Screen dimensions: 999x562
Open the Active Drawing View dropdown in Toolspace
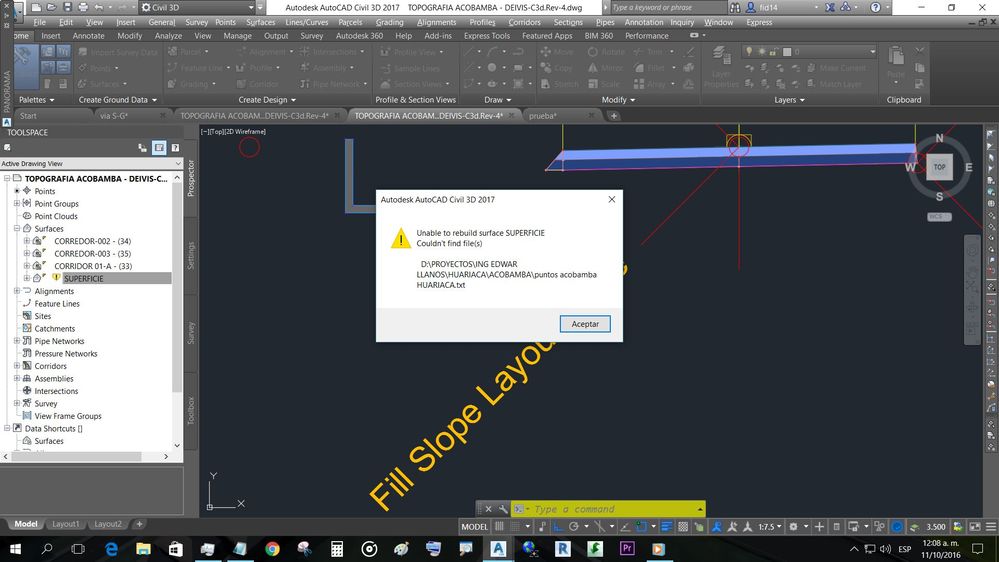(91, 164)
